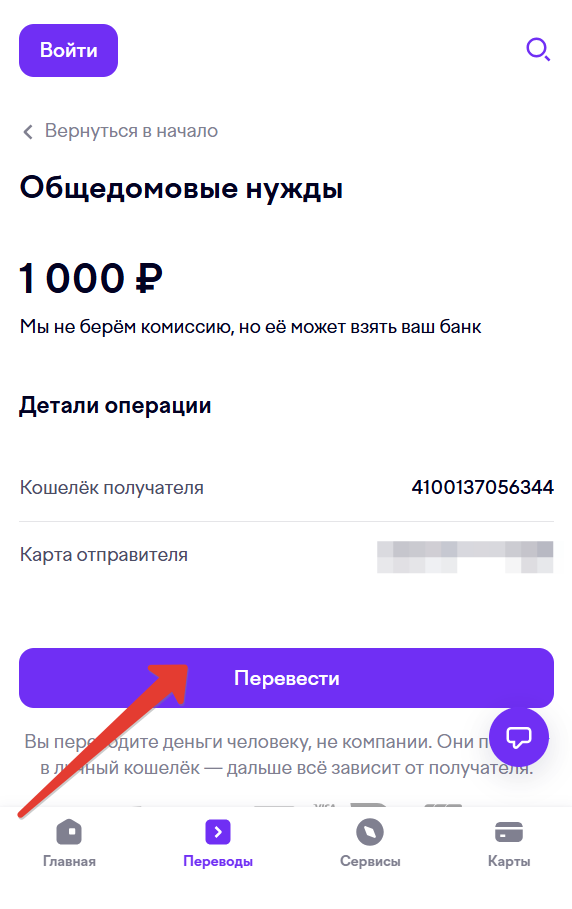Screen dimensions: 572x909
Task: Switch to the Карты tab label
Action: pos(509,861)
